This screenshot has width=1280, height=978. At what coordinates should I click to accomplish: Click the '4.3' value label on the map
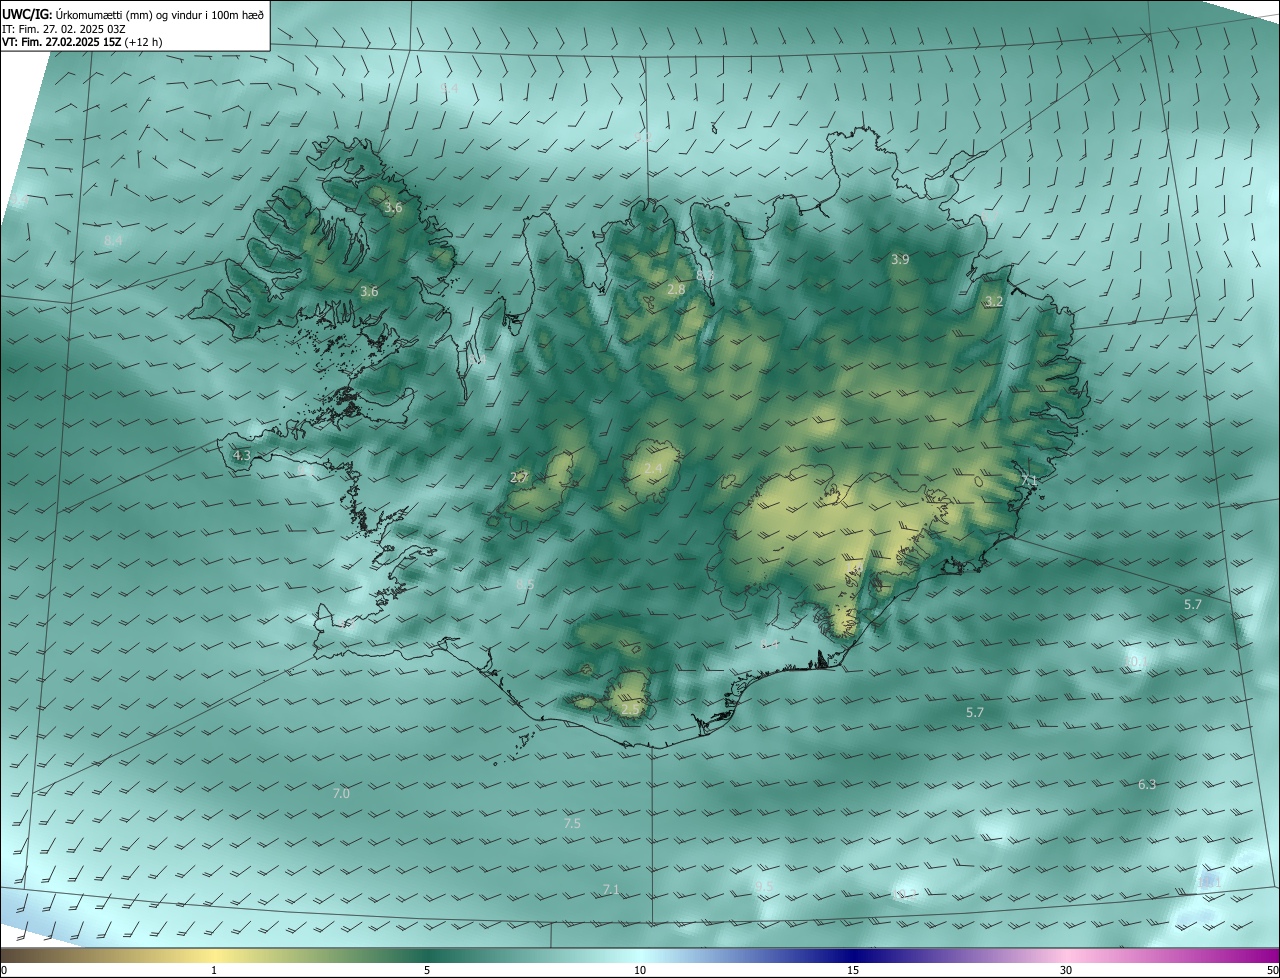tap(242, 455)
